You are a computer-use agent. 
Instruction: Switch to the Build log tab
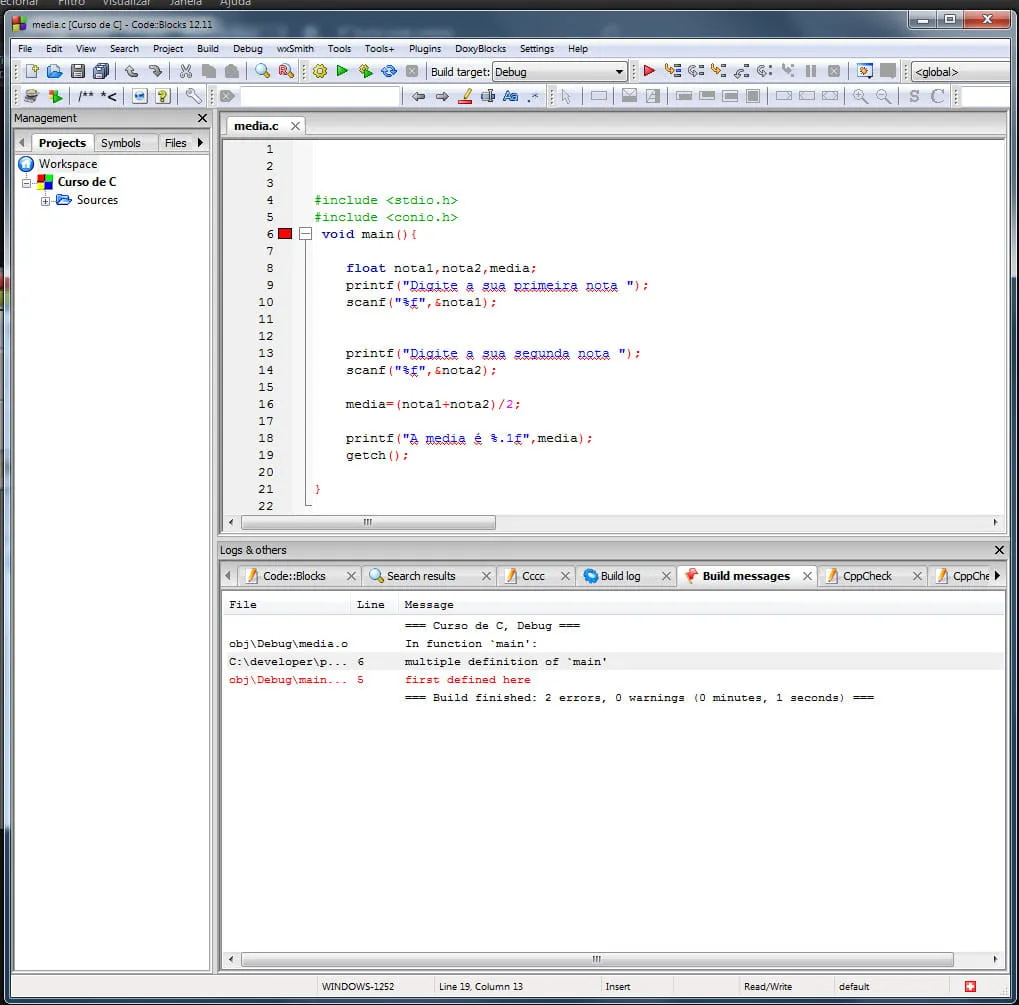click(619, 576)
